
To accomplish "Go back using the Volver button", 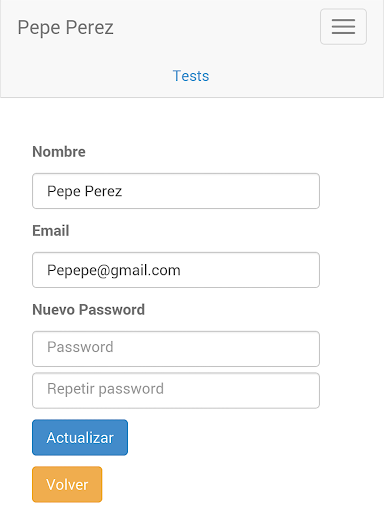I will pos(67,484).
